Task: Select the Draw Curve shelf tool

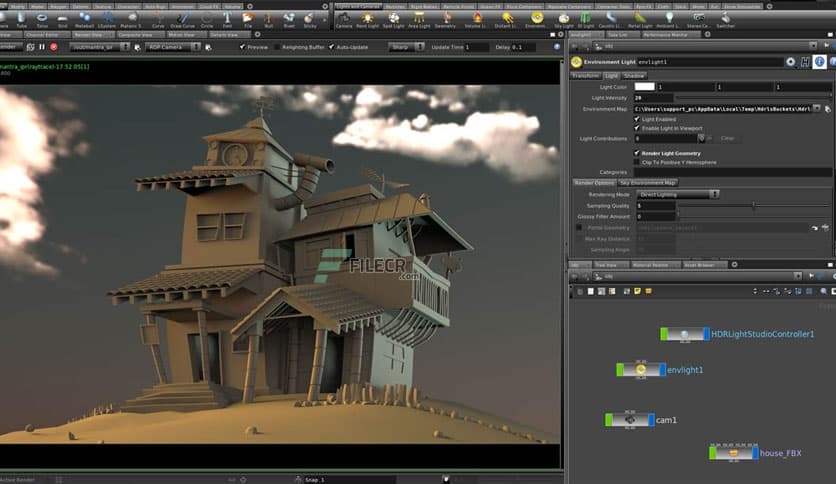Action: click(x=182, y=20)
